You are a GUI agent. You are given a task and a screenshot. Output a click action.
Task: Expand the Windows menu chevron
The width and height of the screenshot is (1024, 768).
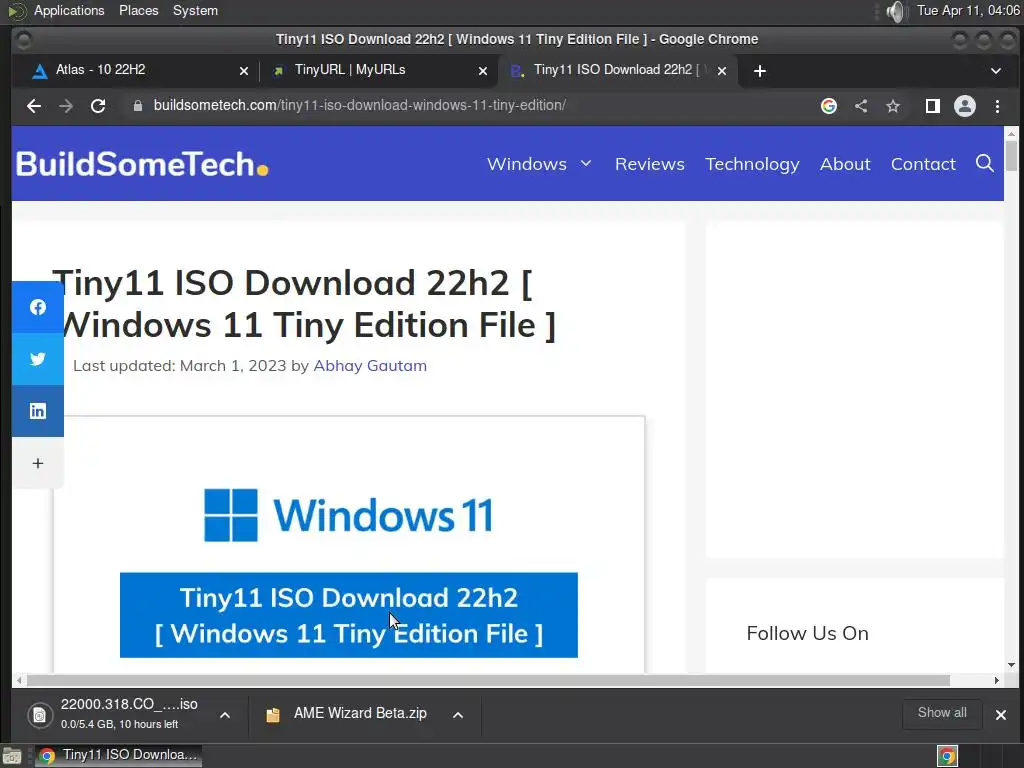(586, 163)
